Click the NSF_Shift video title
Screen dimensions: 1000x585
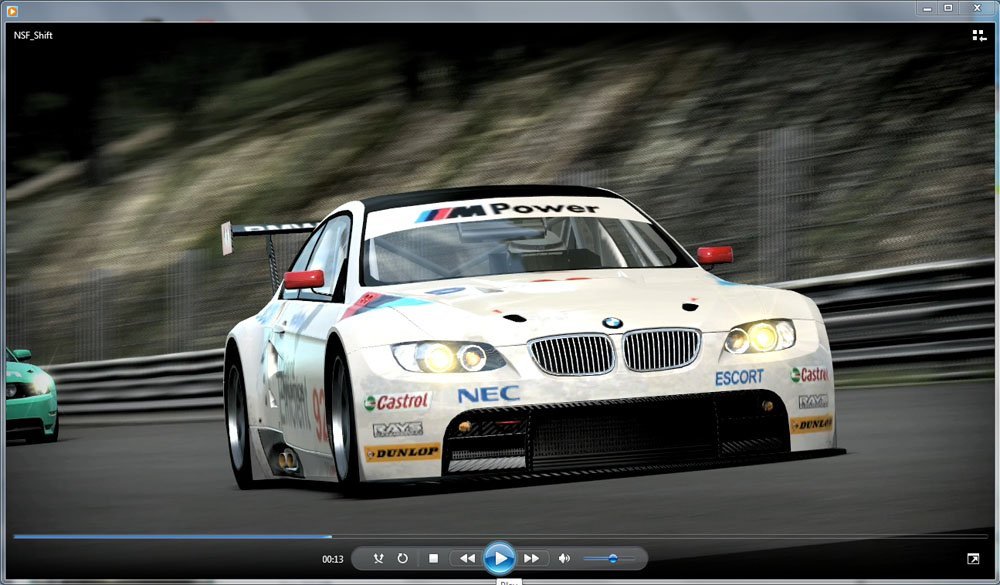[33, 35]
